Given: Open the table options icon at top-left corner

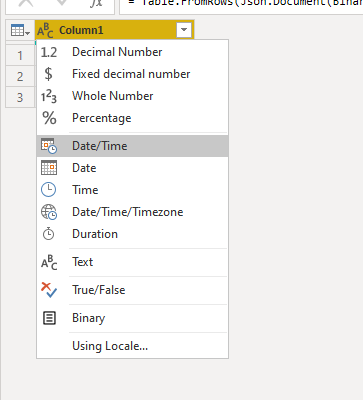Looking at the screenshot, I should (20, 31).
